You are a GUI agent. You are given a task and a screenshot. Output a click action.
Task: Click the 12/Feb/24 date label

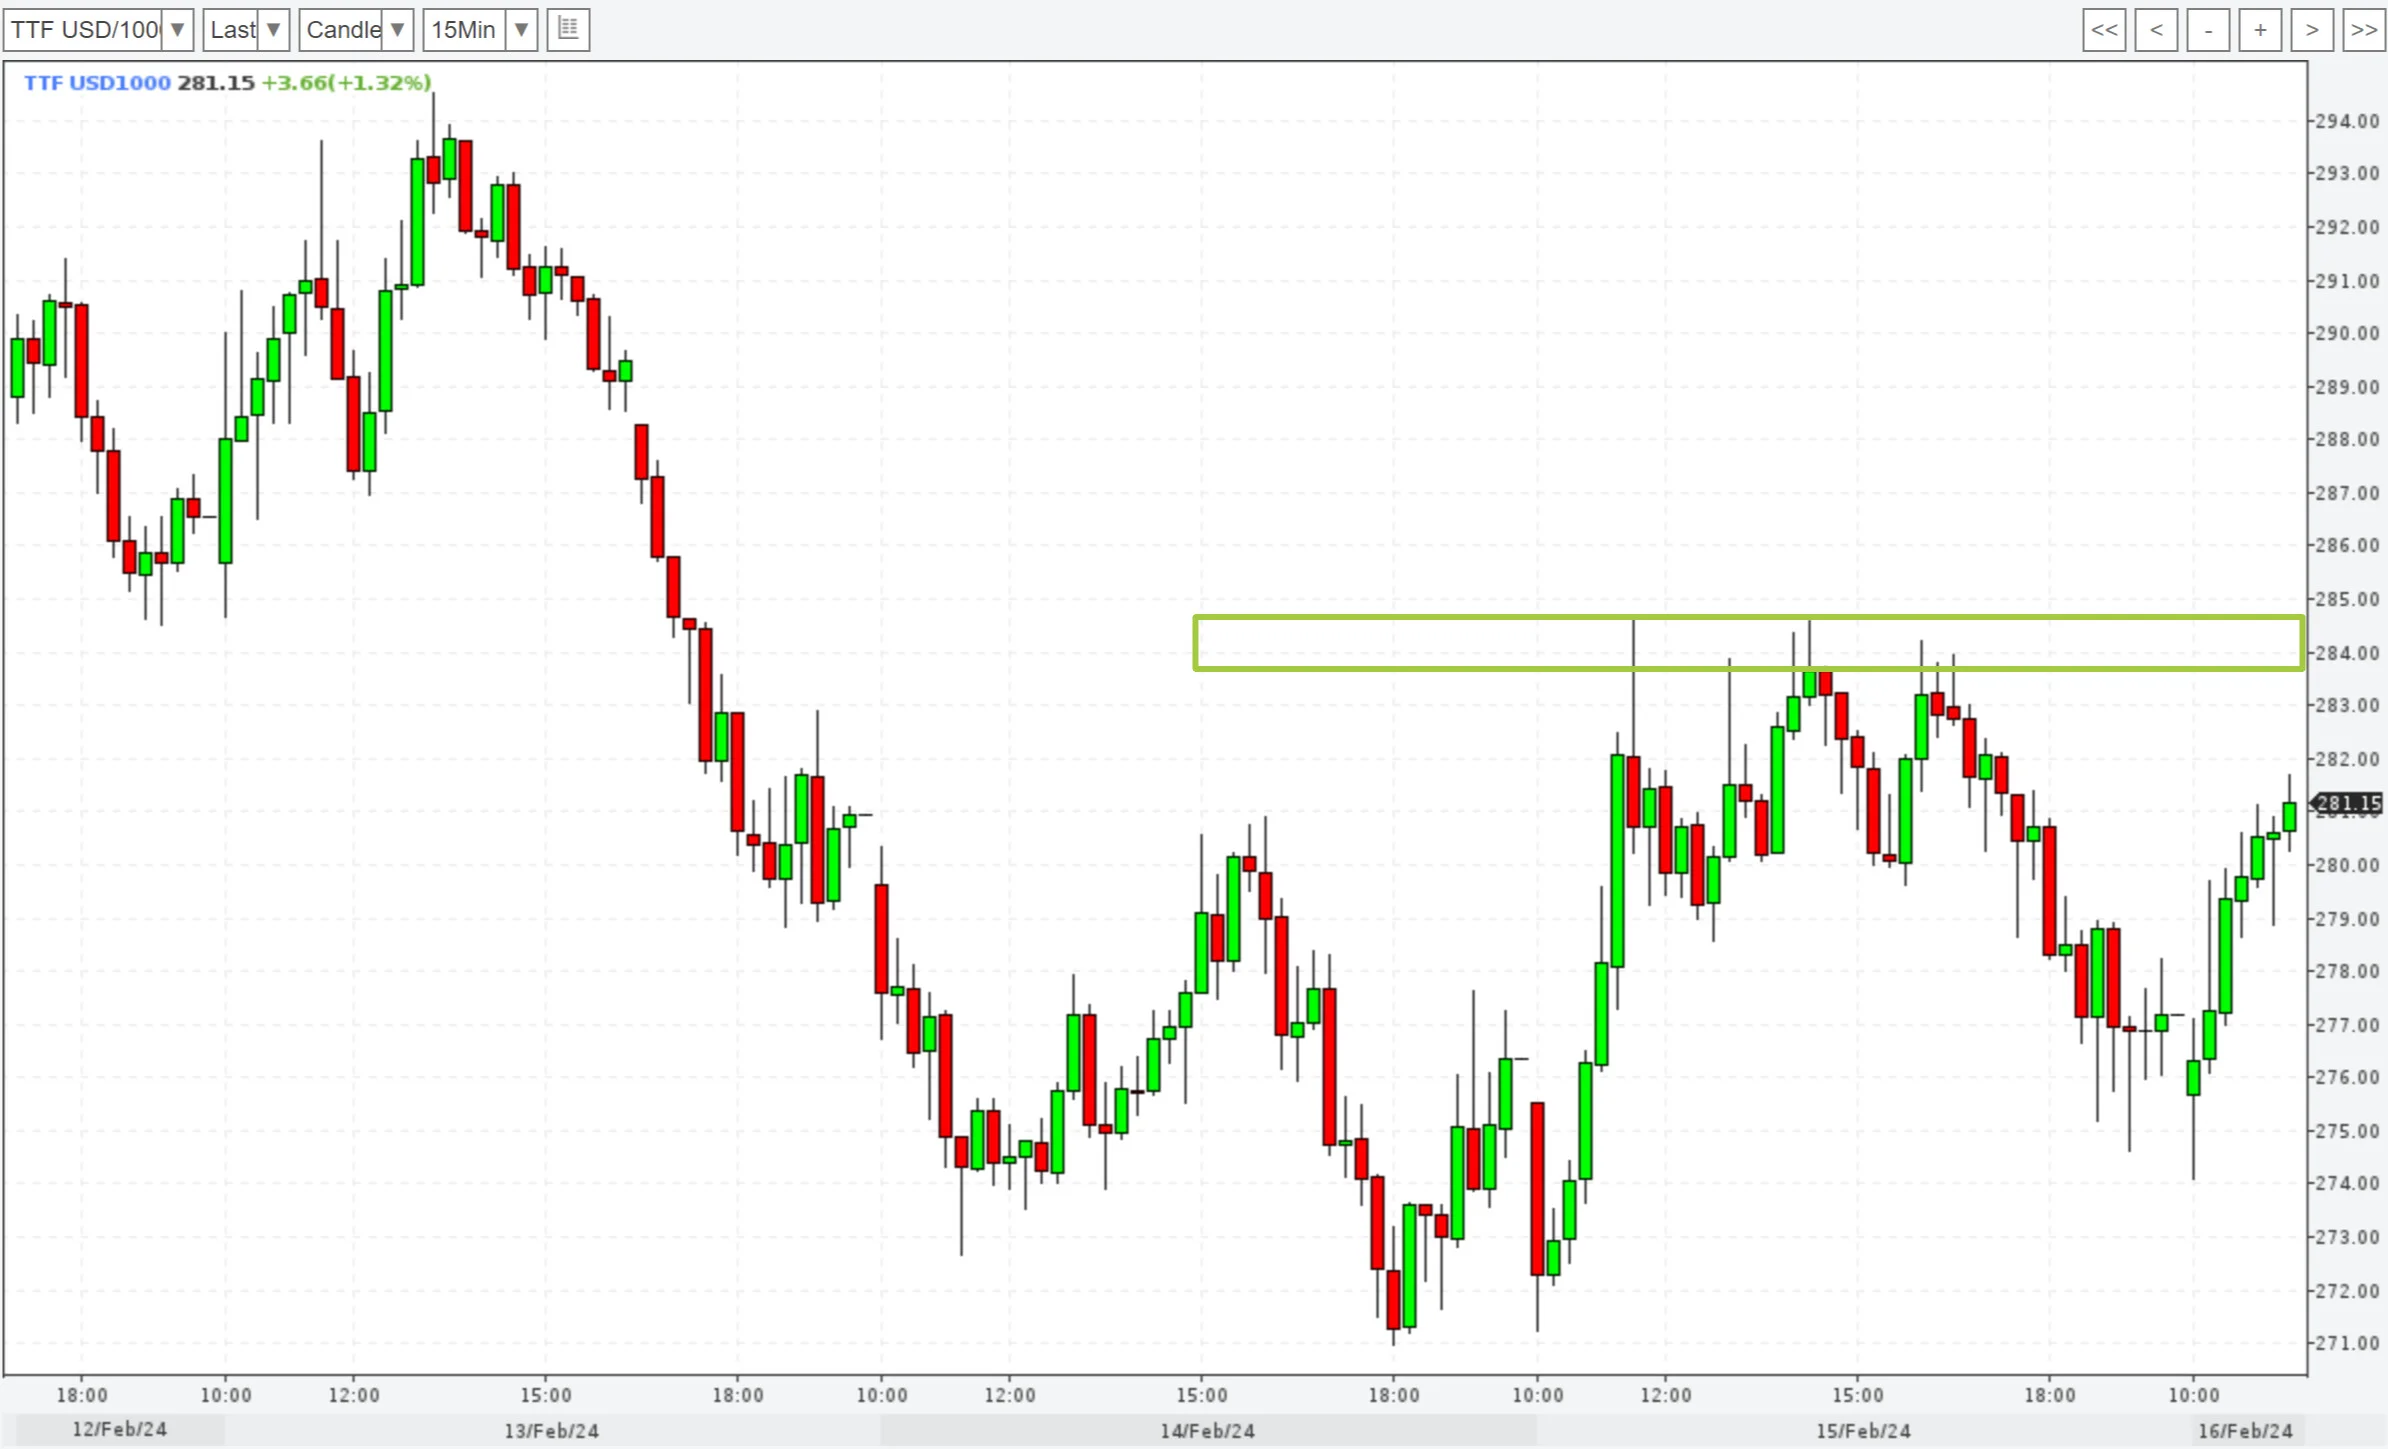click(119, 1429)
